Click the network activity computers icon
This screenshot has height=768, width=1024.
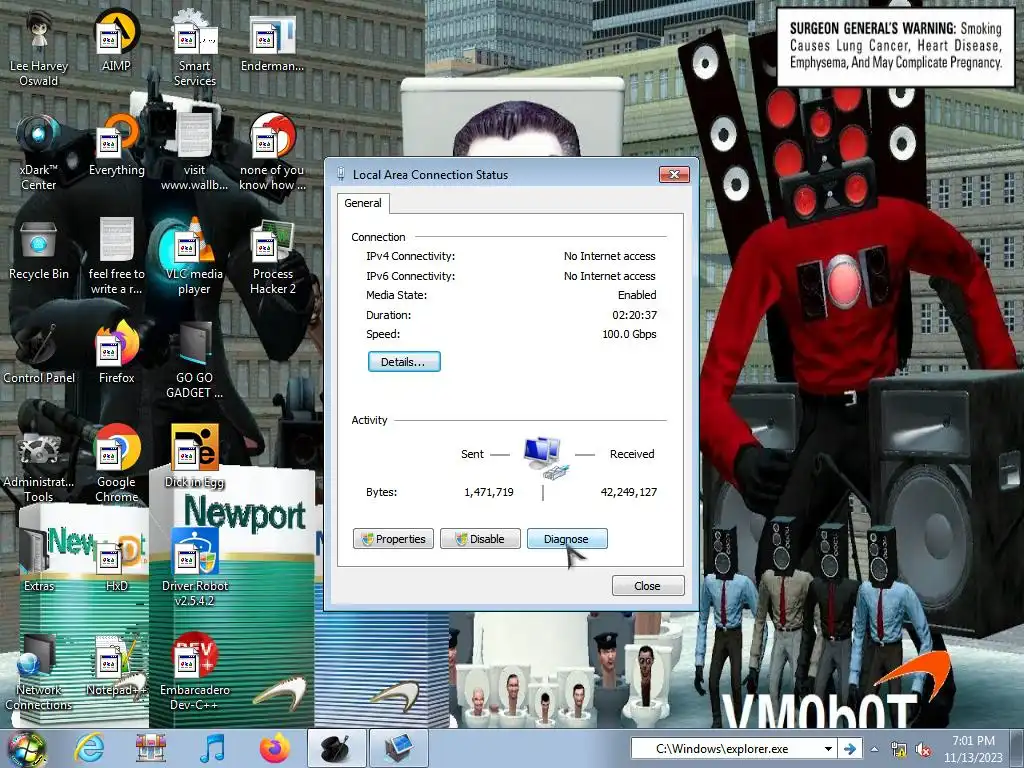pos(545,458)
